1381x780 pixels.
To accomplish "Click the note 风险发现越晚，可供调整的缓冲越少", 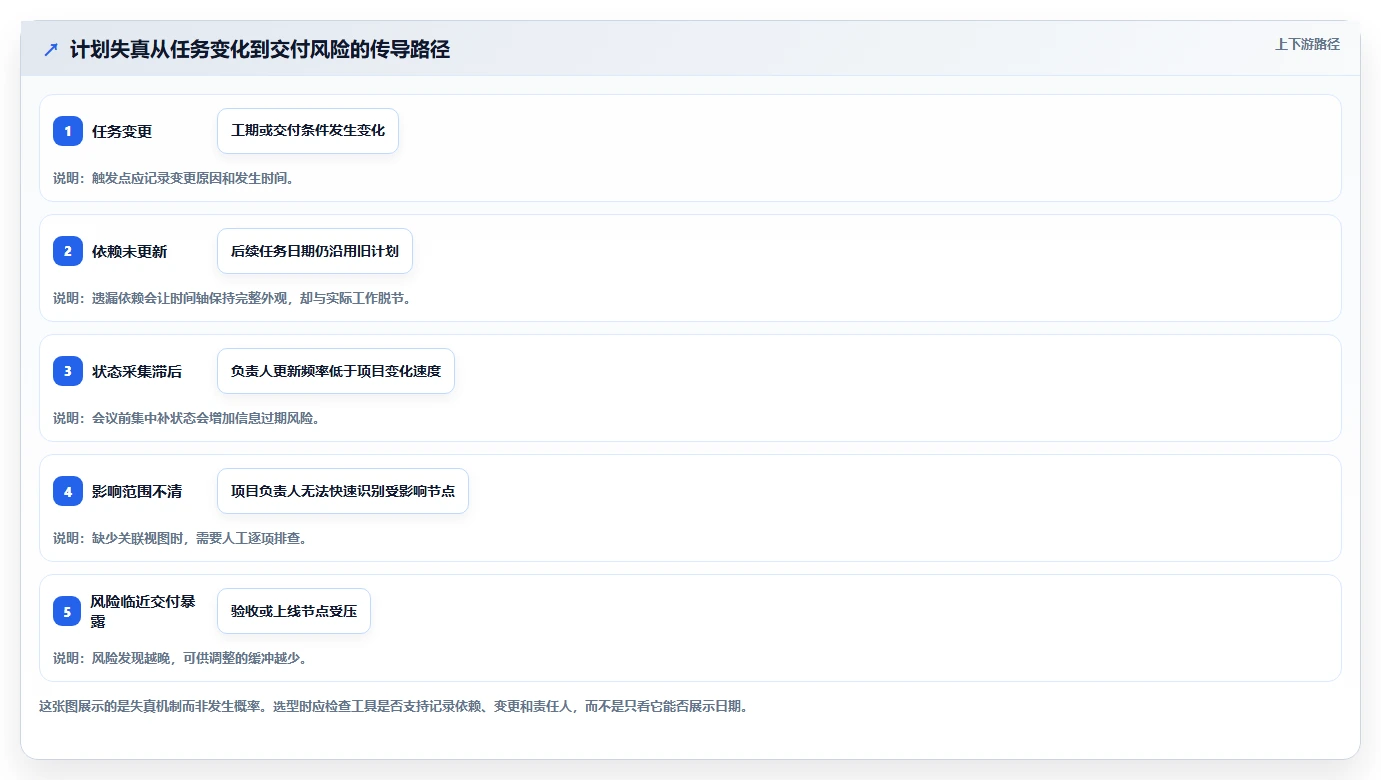I will [x=180, y=658].
